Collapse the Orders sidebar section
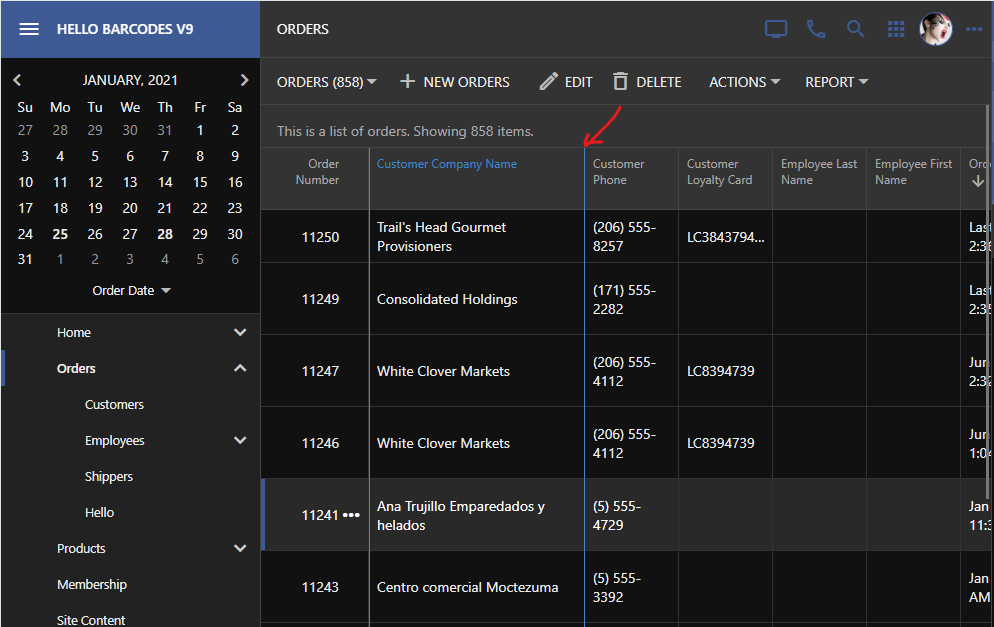This screenshot has width=994, height=627. (x=240, y=368)
